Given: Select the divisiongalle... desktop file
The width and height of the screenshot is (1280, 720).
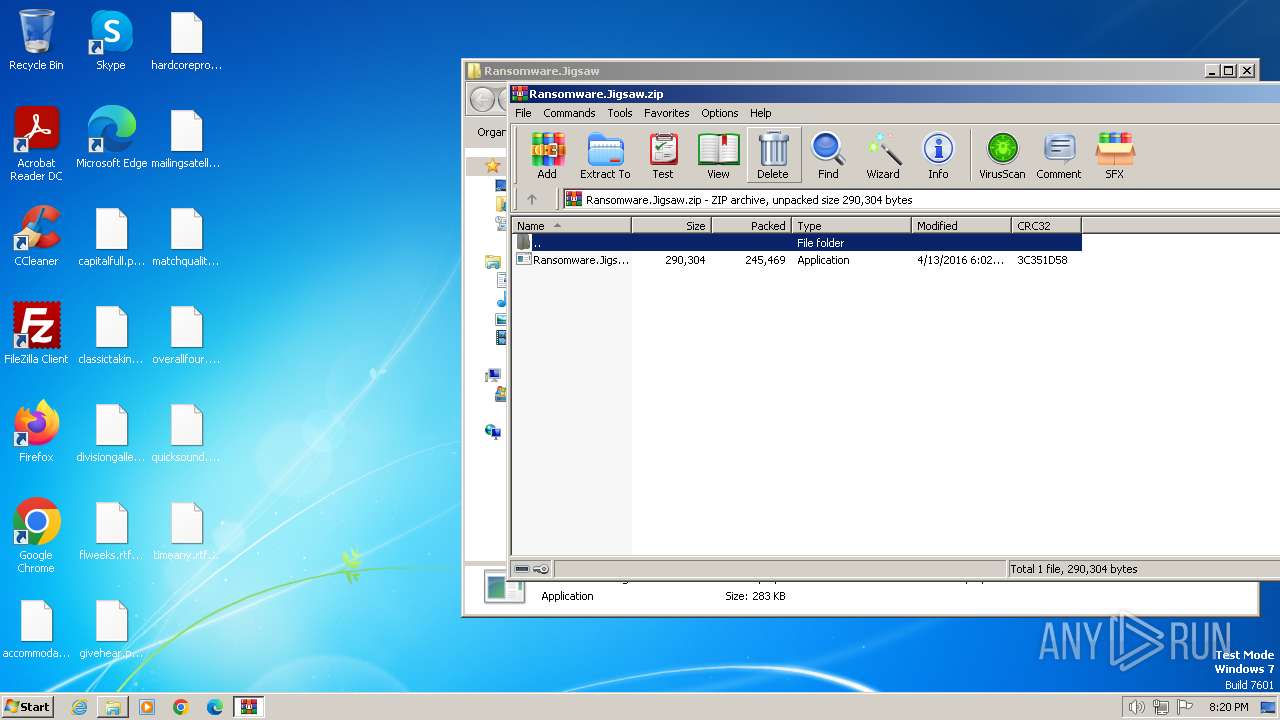Looking at the screenshot, I should point(111,432).
